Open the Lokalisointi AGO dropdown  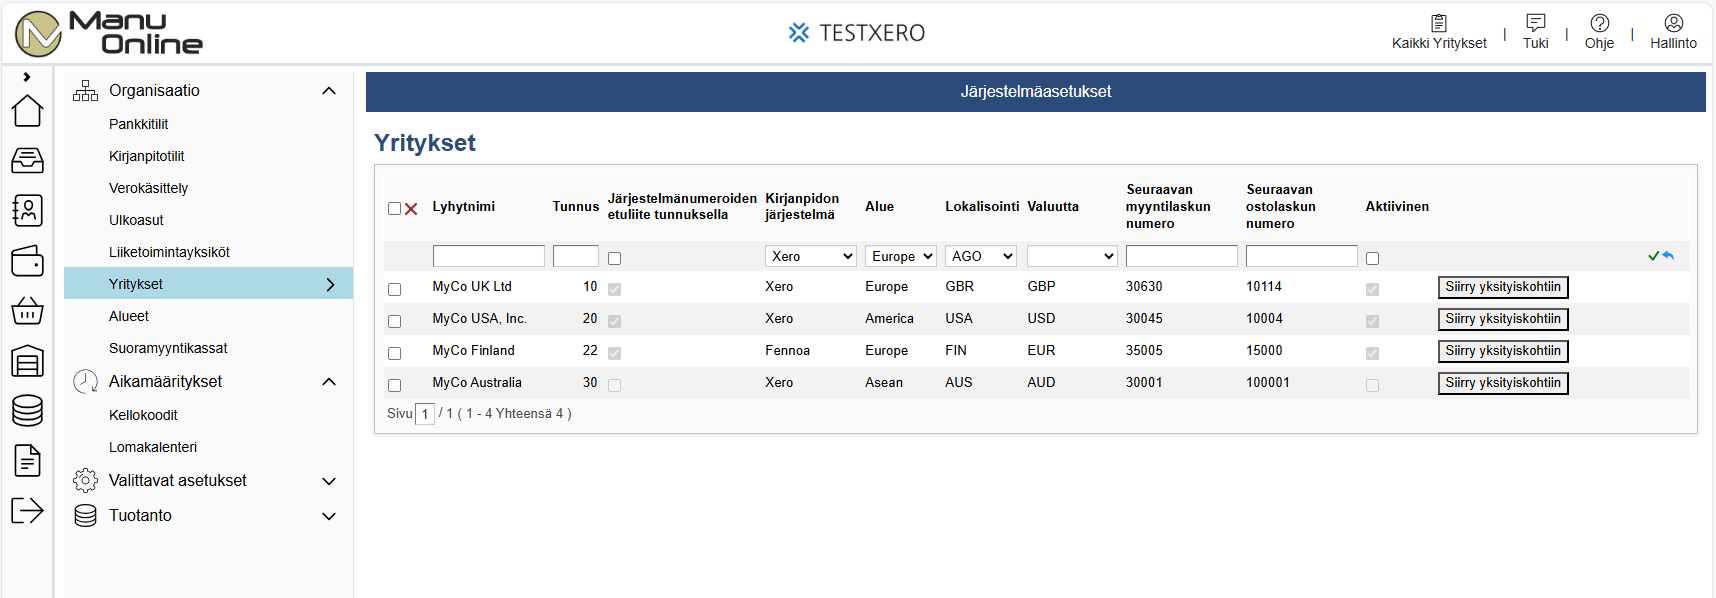(x=981, y=256)
